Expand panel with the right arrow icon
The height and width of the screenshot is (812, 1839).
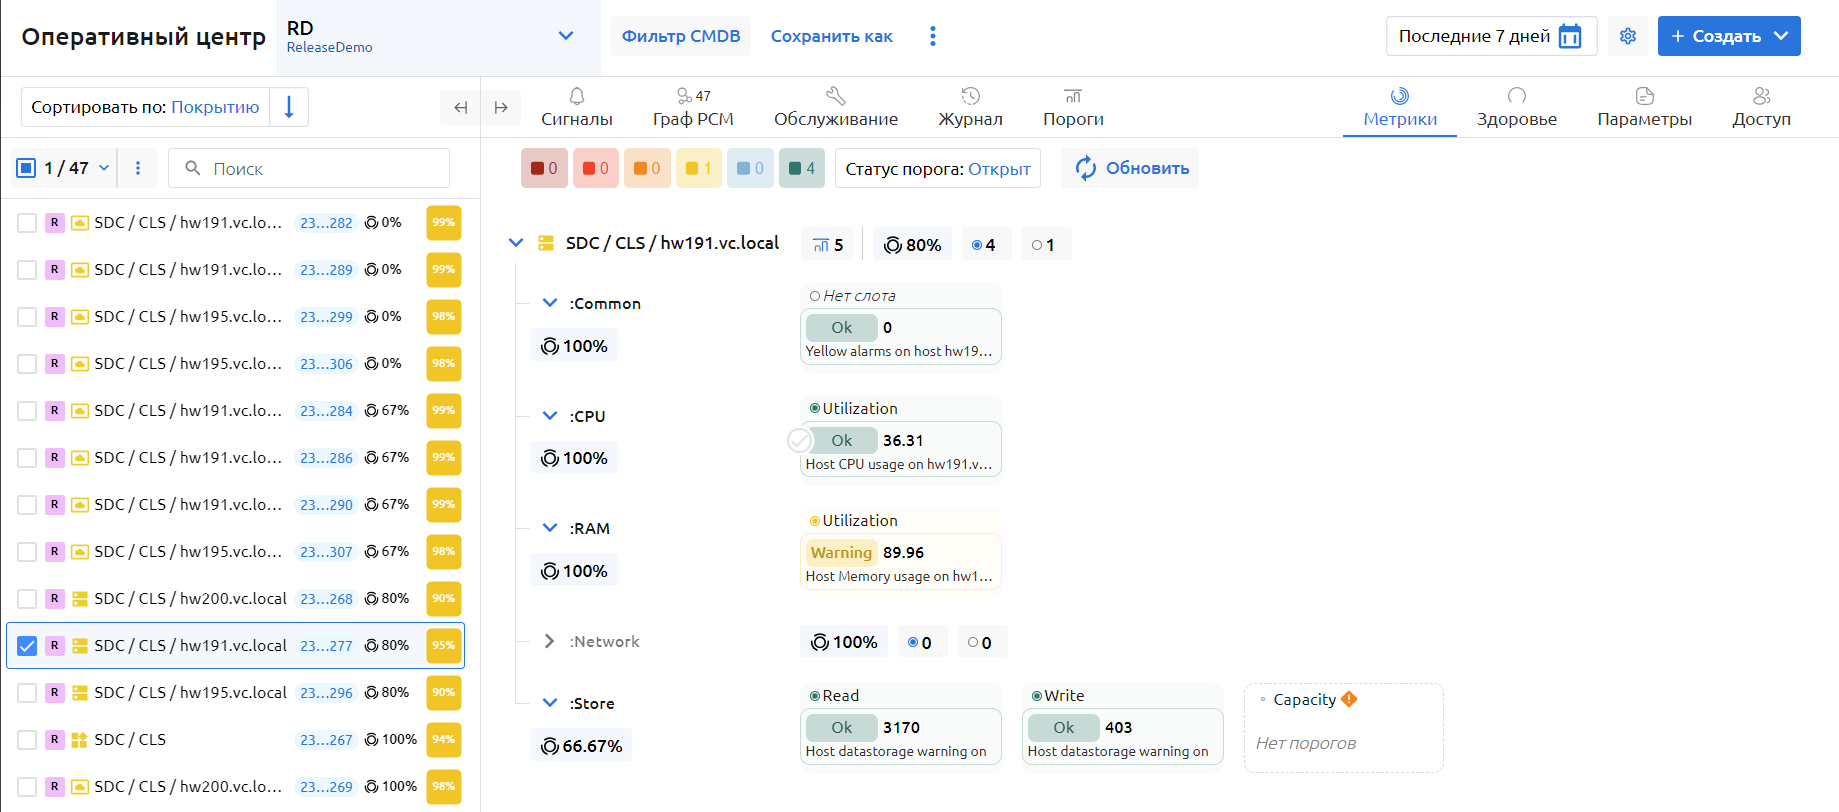coord(501,107)
